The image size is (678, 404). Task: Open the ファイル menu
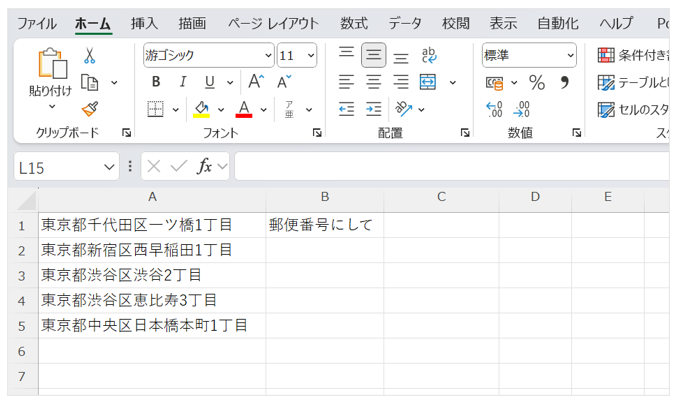(x=36, y=23)
